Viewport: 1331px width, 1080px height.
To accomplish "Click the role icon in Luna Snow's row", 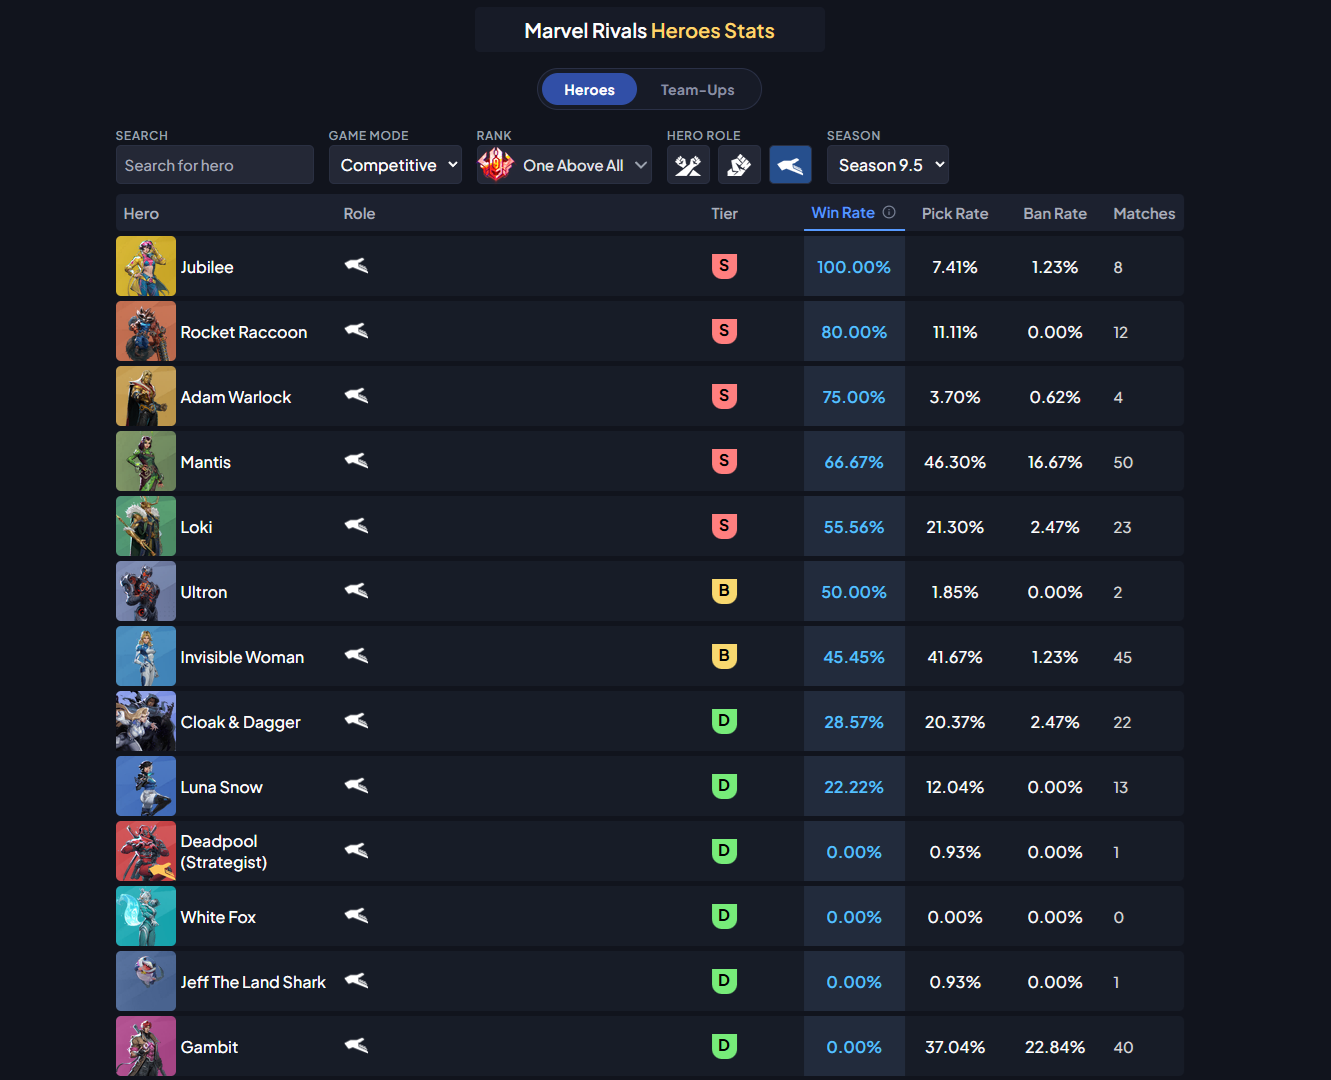I will click(357, 786).
